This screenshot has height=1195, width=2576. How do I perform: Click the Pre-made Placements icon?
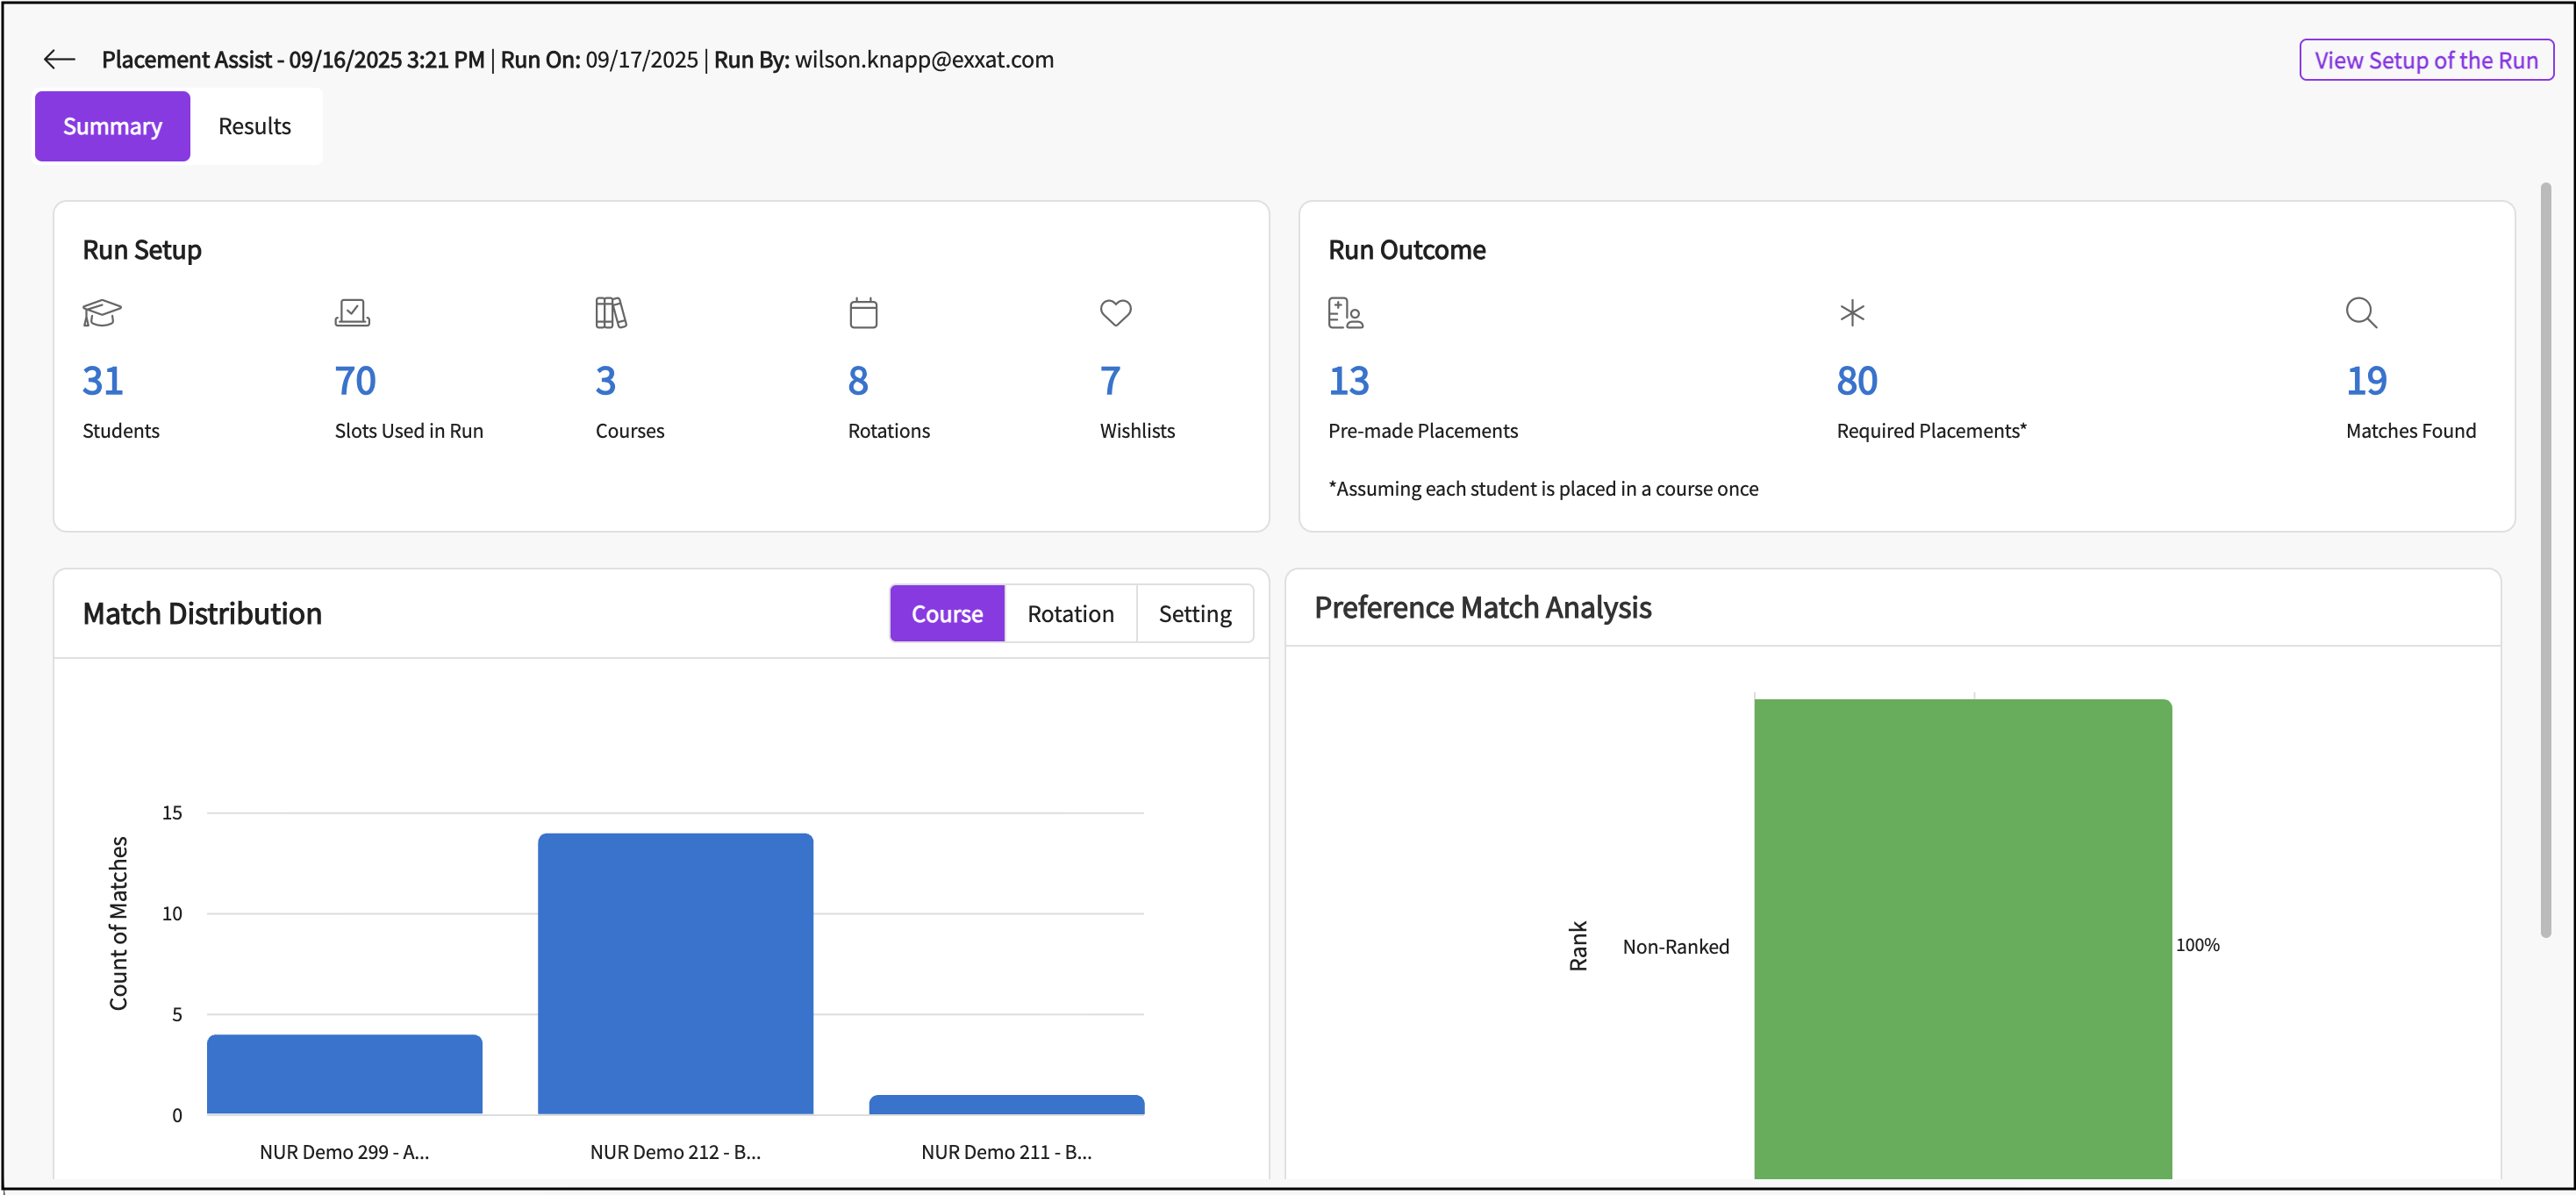point(1345,313)
